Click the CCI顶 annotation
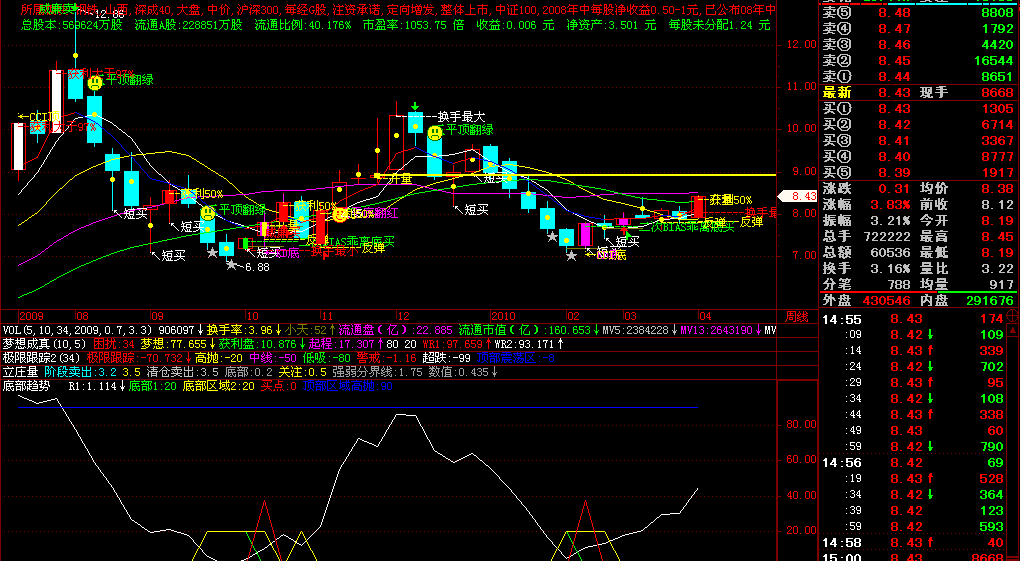 pos(44,116)
